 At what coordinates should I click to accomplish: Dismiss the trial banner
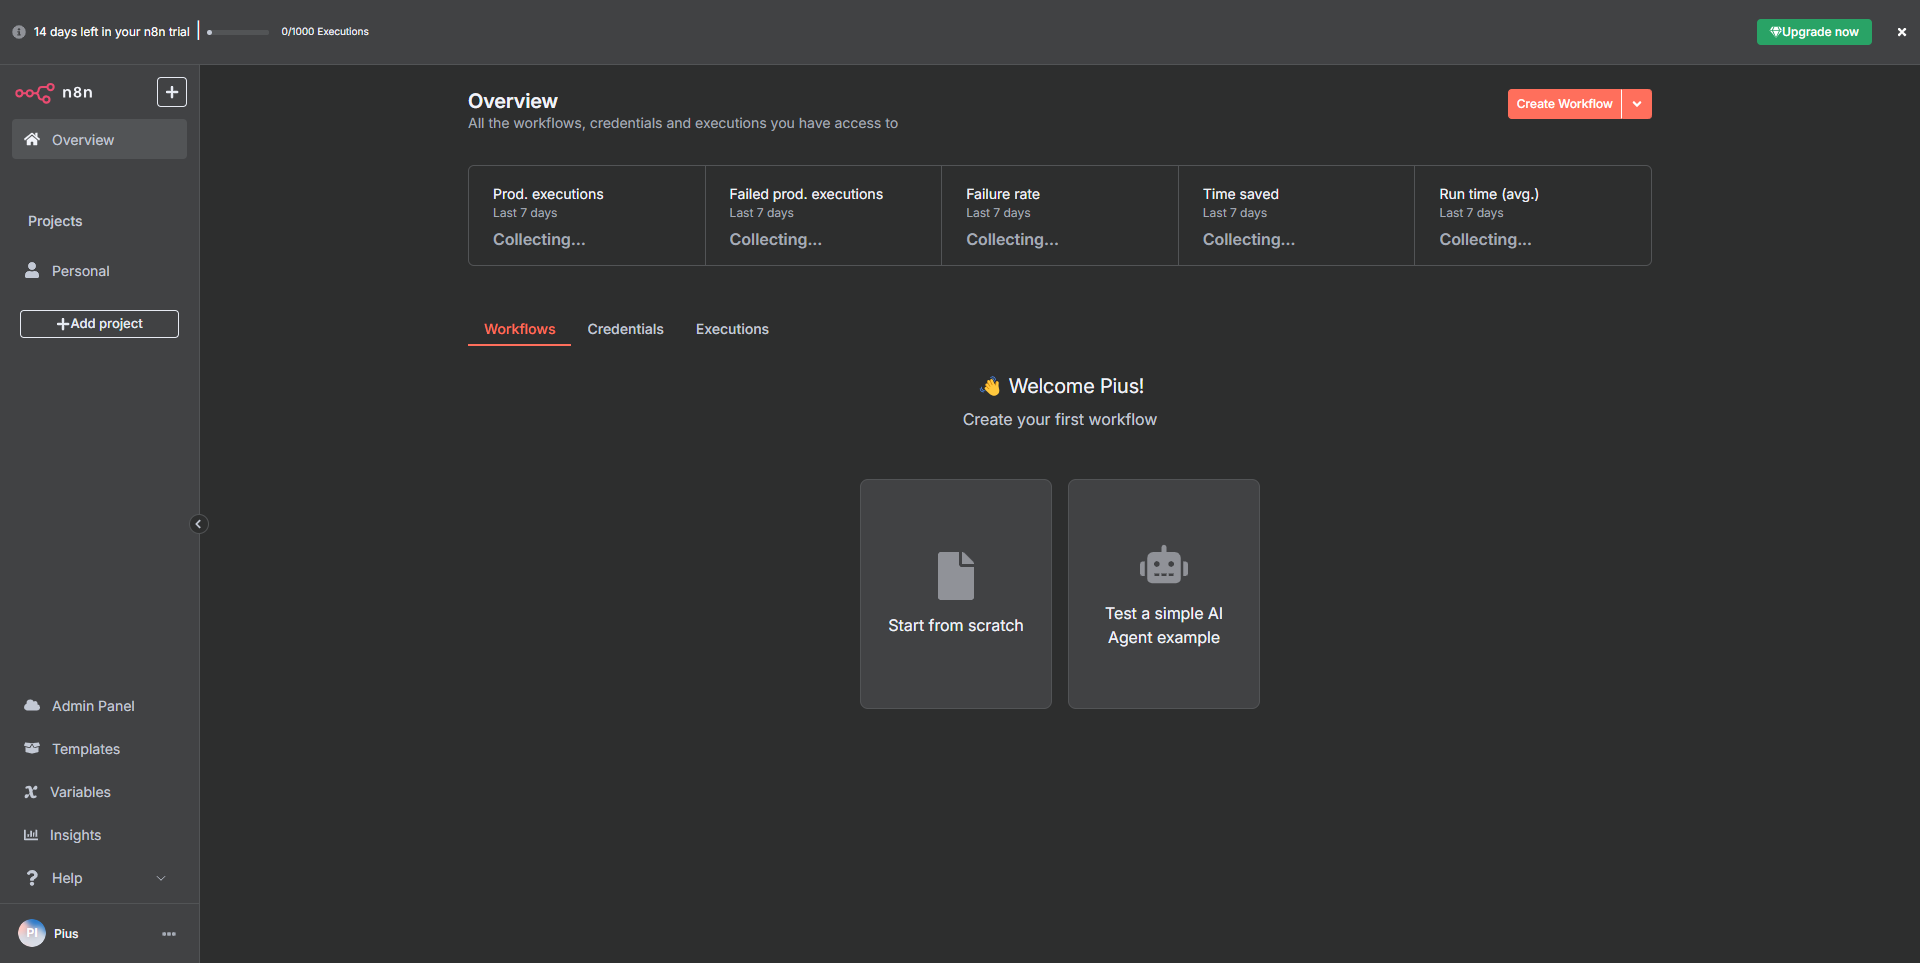pos(1901,32)
